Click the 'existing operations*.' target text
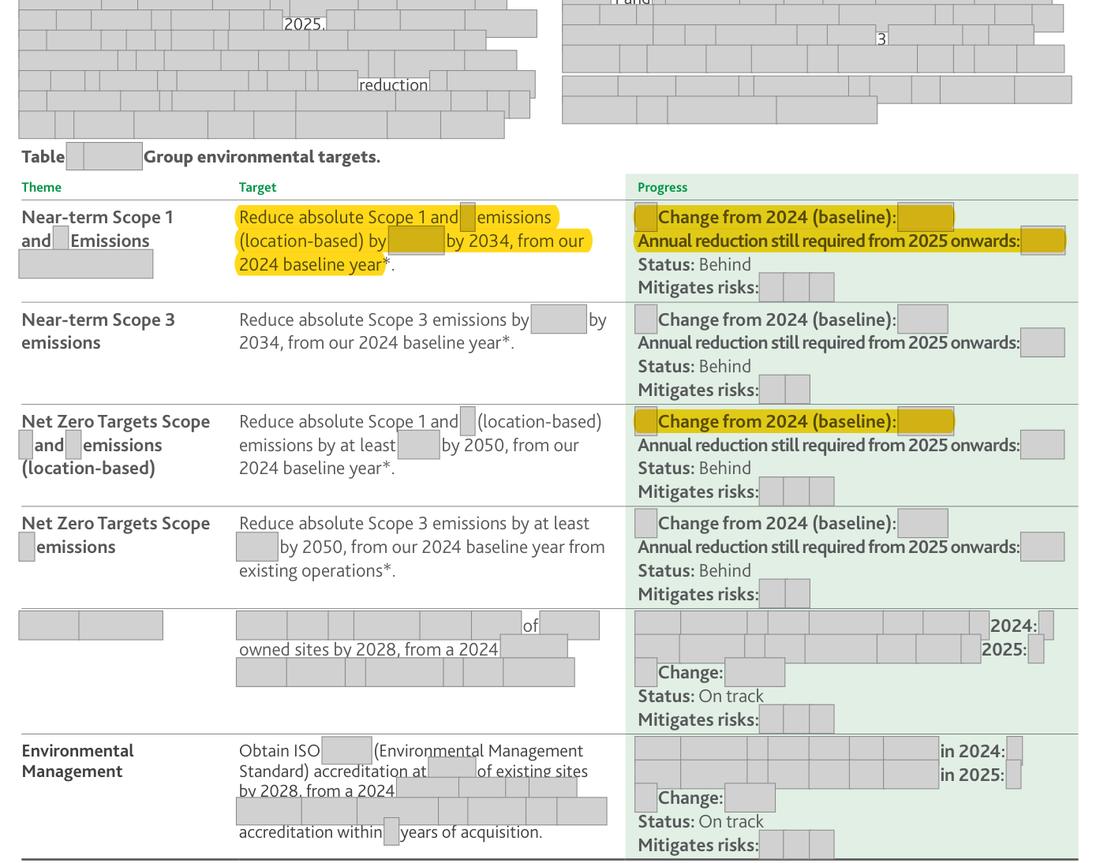Image resolution: width=1100 pixels, height=863 pixels. pyautogui.click(x=317, y=571)
